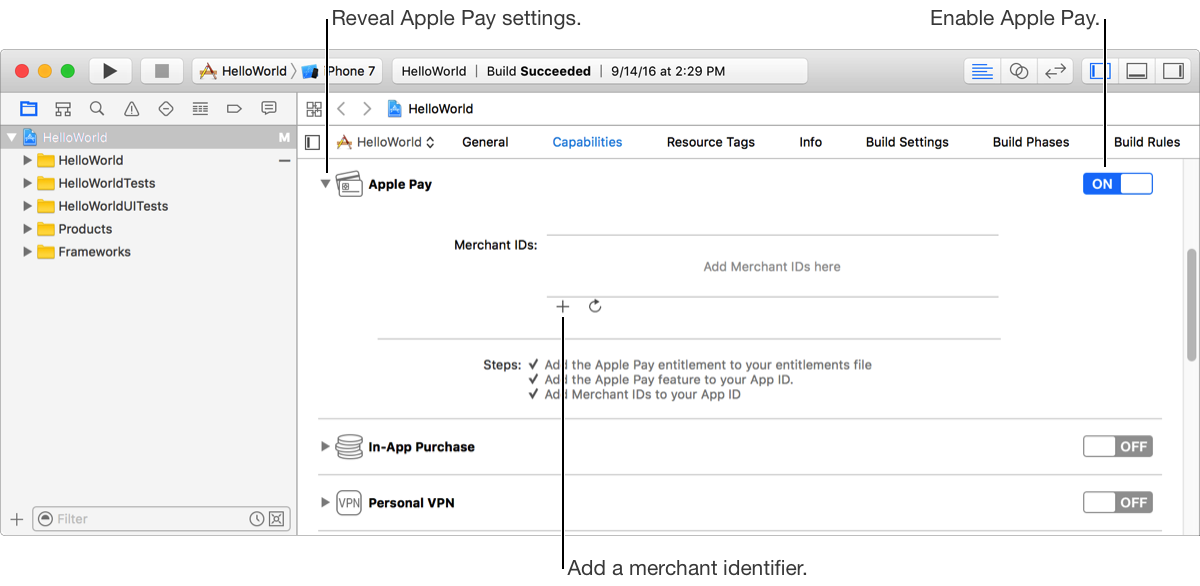The image size is (1200, 586).
Task: Click the Personal VPN icon
Action: pyautogui.click(x=349, y=502)
